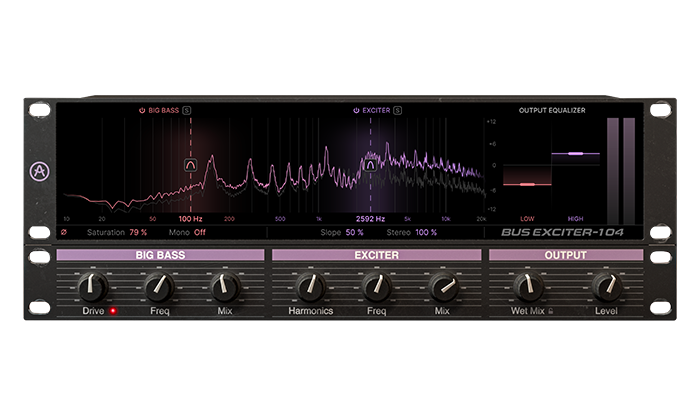
Task: Select the Big Bass frequency handle
Action: 191,165
